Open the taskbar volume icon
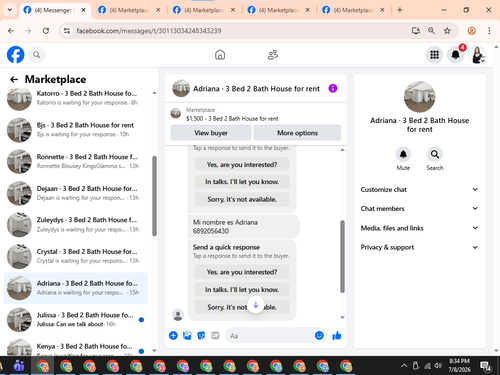This screenshot has height=375, width=500. (x=438, y=366)
